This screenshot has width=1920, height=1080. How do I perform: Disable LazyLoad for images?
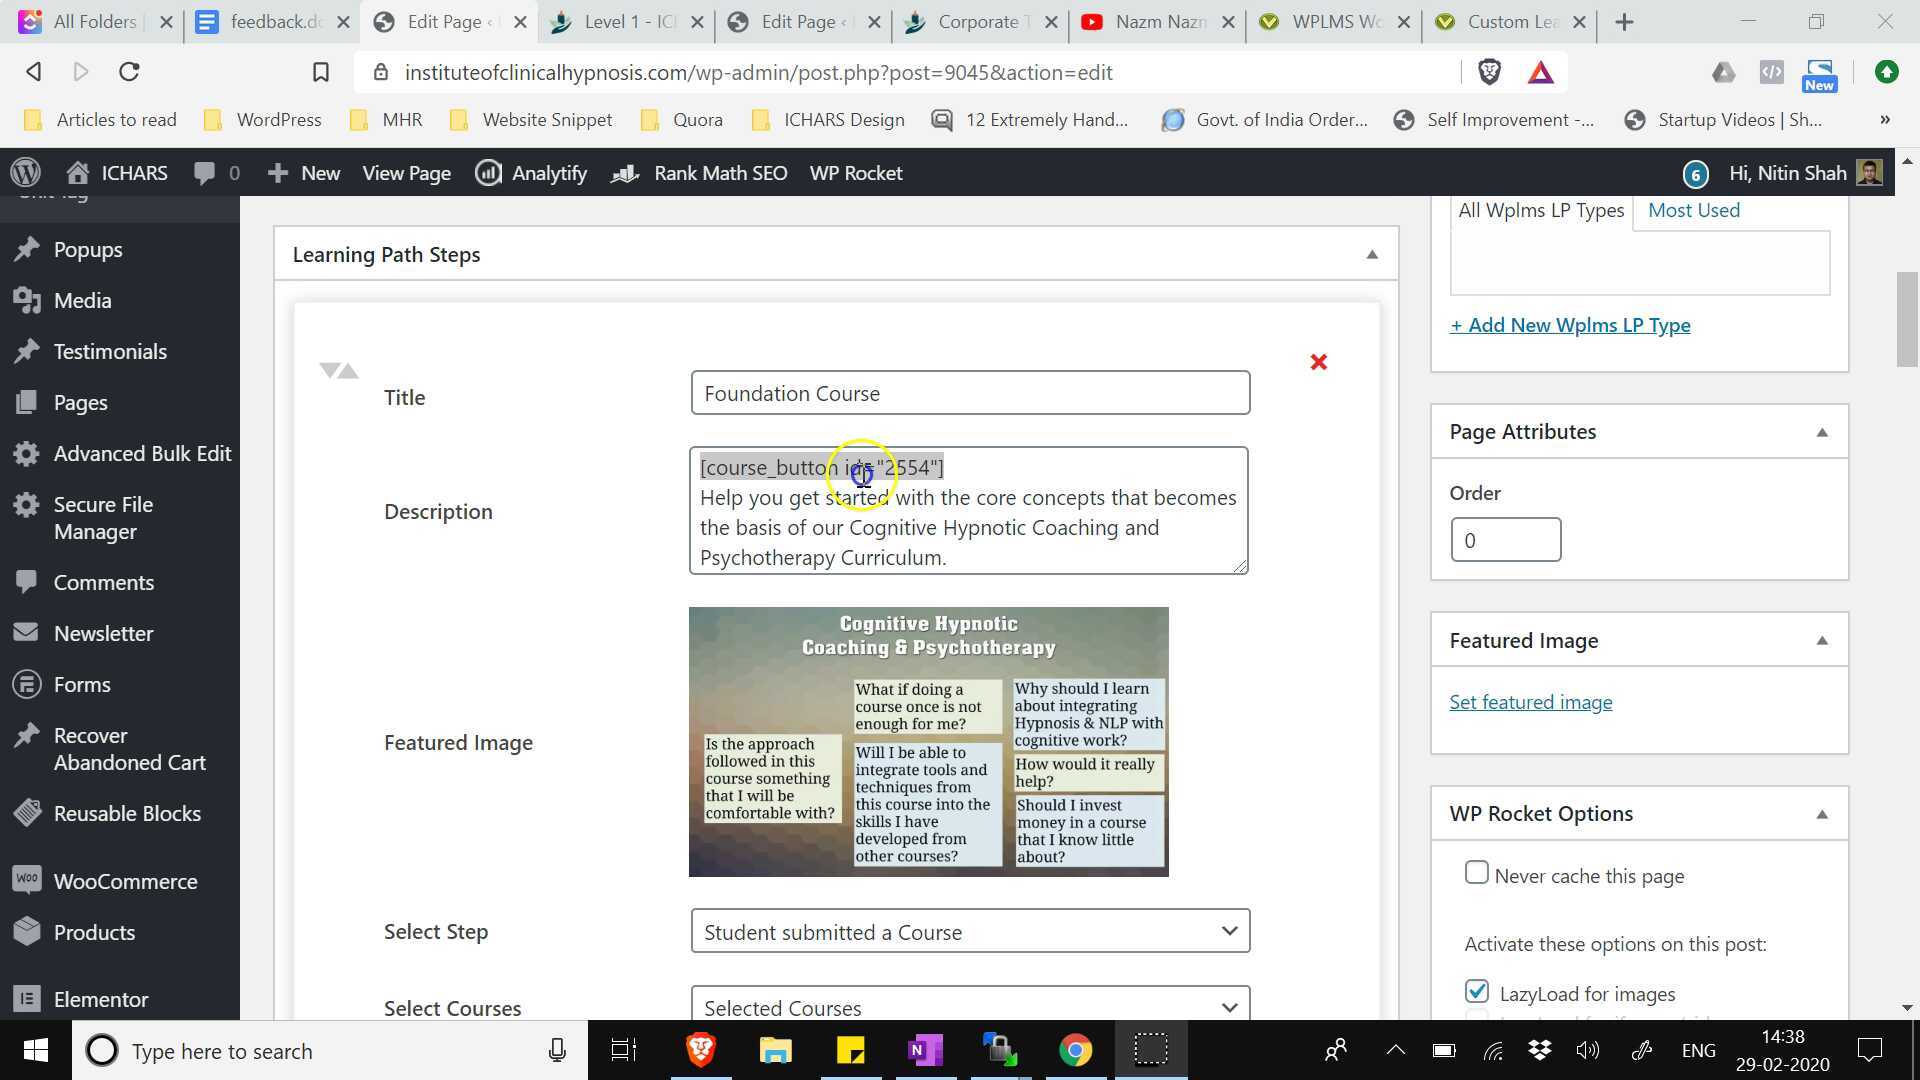point(1477,991)
